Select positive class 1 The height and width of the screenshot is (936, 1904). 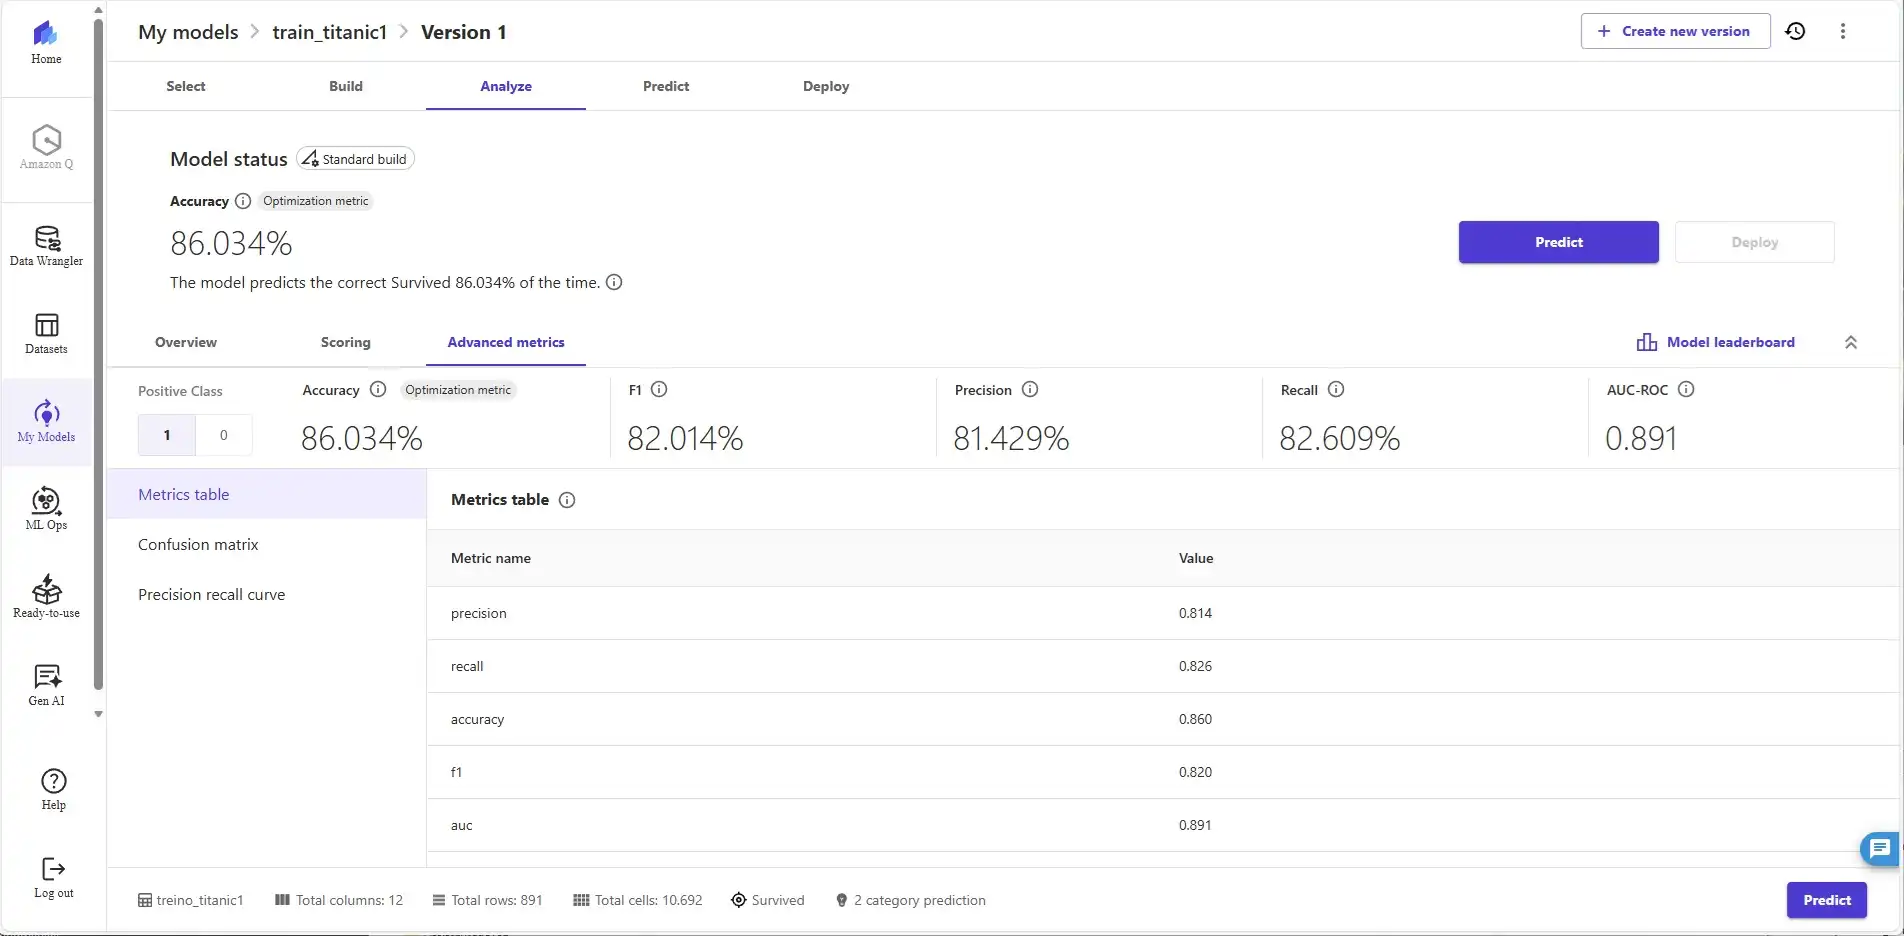click(x=167, y=435)
